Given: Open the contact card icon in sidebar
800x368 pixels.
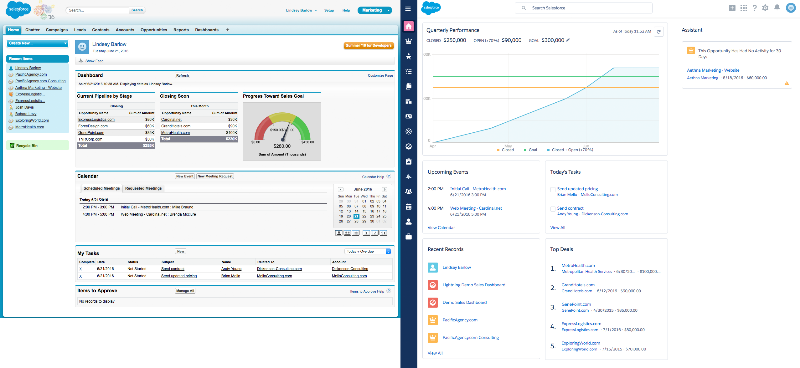Looking at the screenshot, I should pyautogui.click(x=408, y=116).
